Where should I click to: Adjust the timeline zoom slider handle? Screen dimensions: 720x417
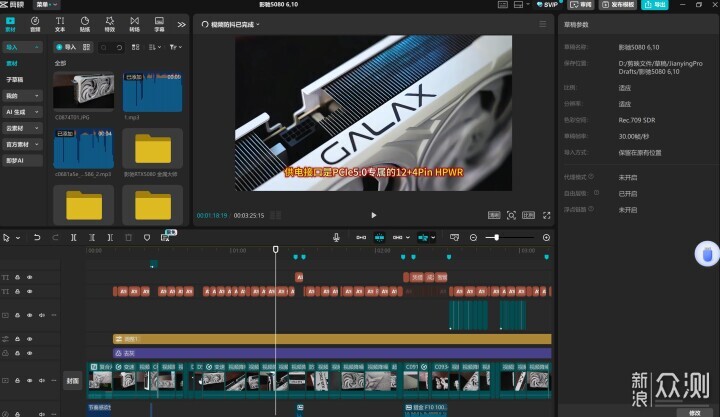pos(496,237)
